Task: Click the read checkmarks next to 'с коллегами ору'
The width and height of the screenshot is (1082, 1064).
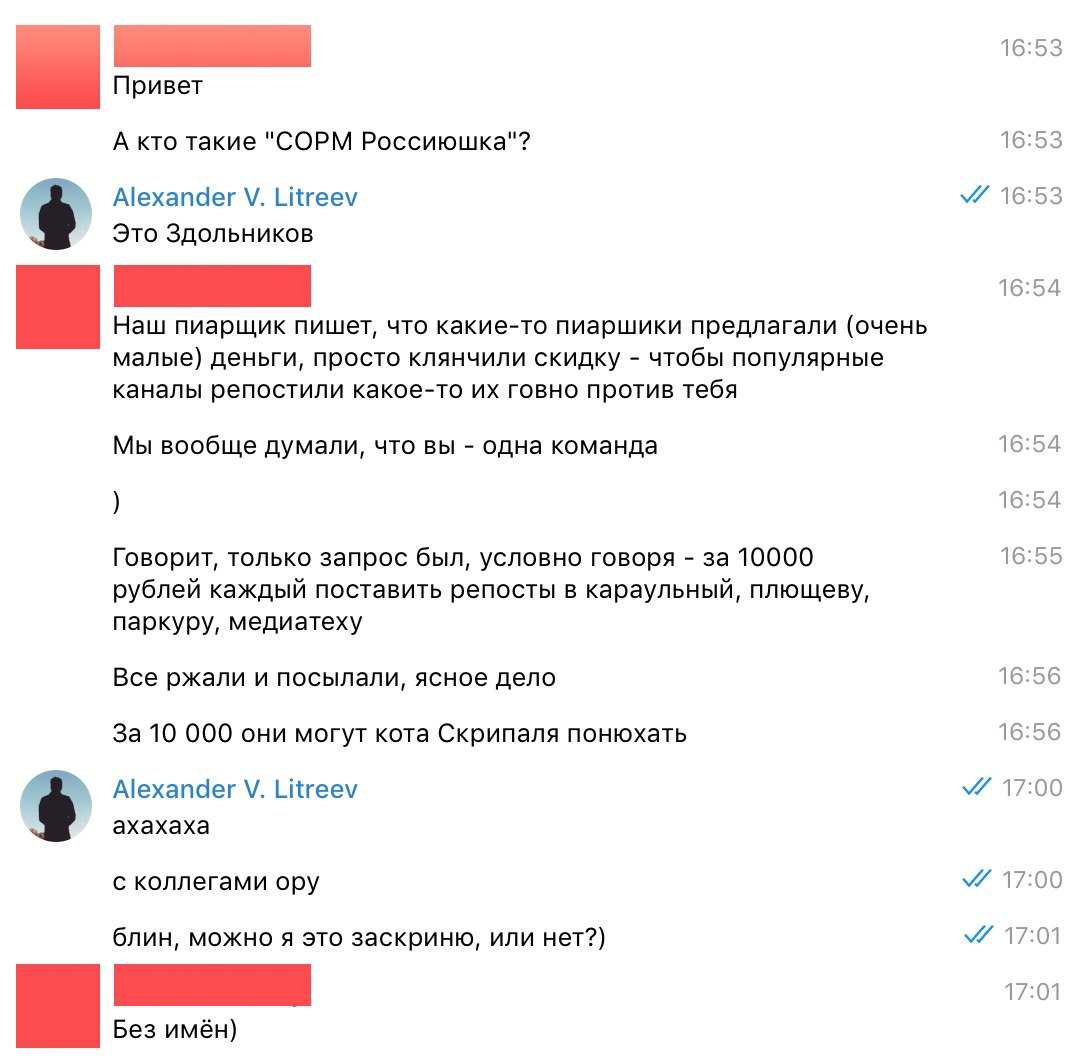Action: [976, 879]
